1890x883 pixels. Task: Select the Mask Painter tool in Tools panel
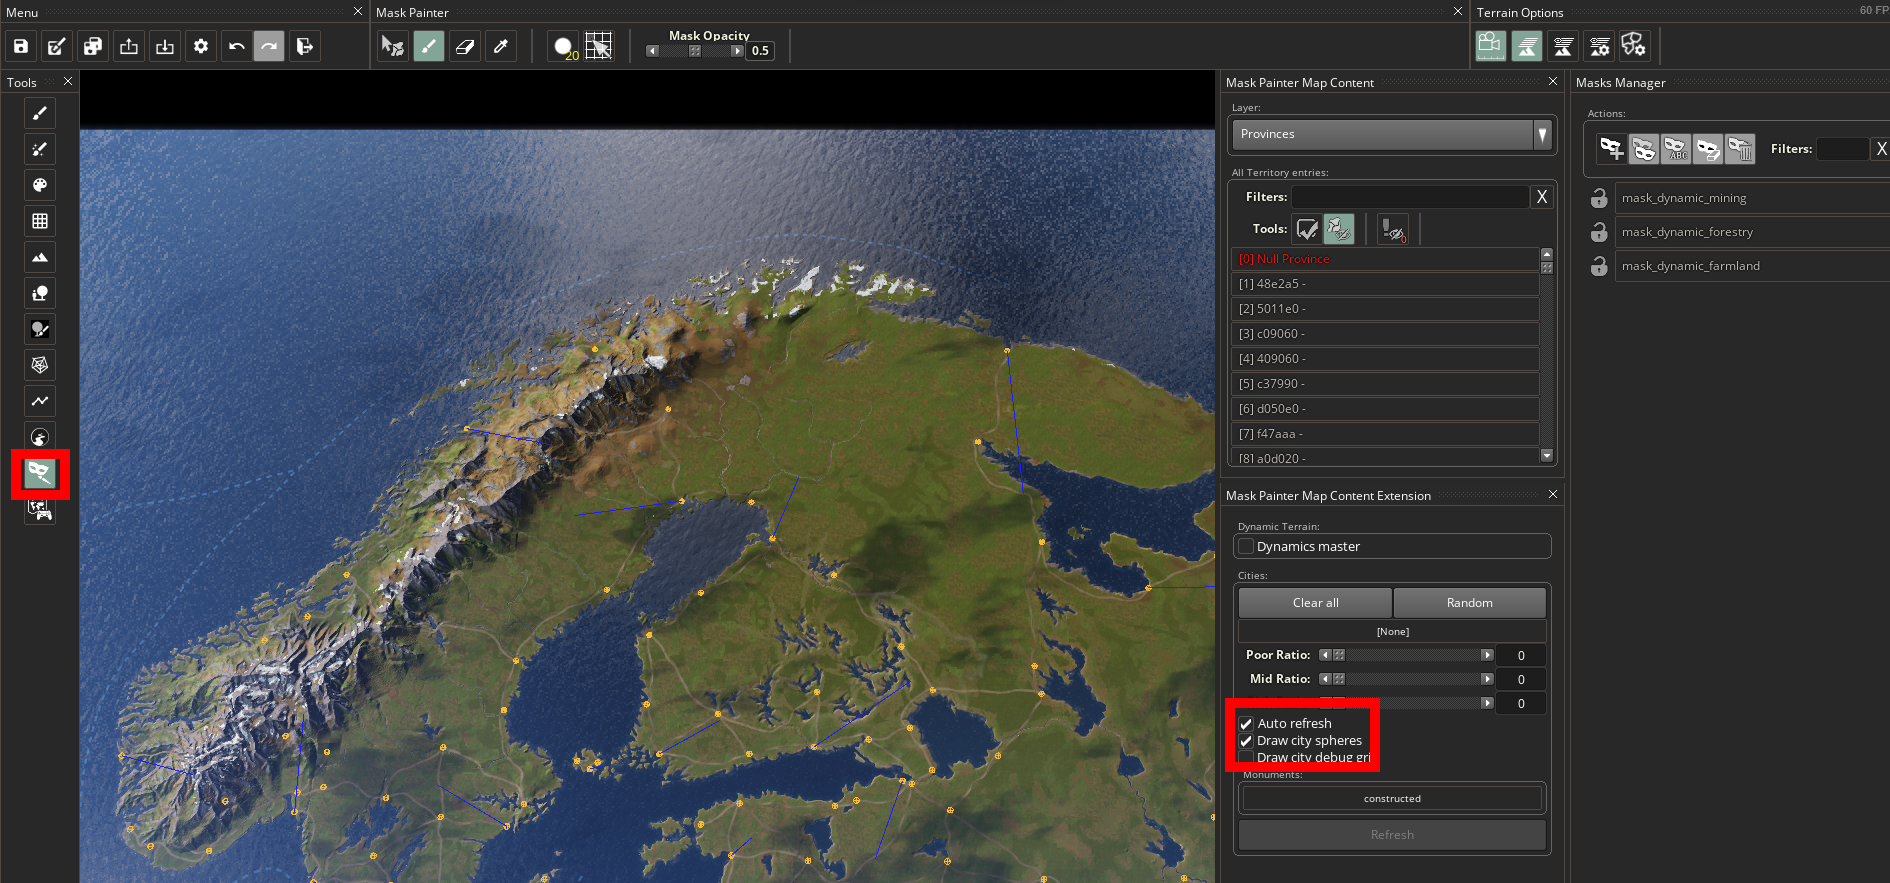tap(40, 473)
